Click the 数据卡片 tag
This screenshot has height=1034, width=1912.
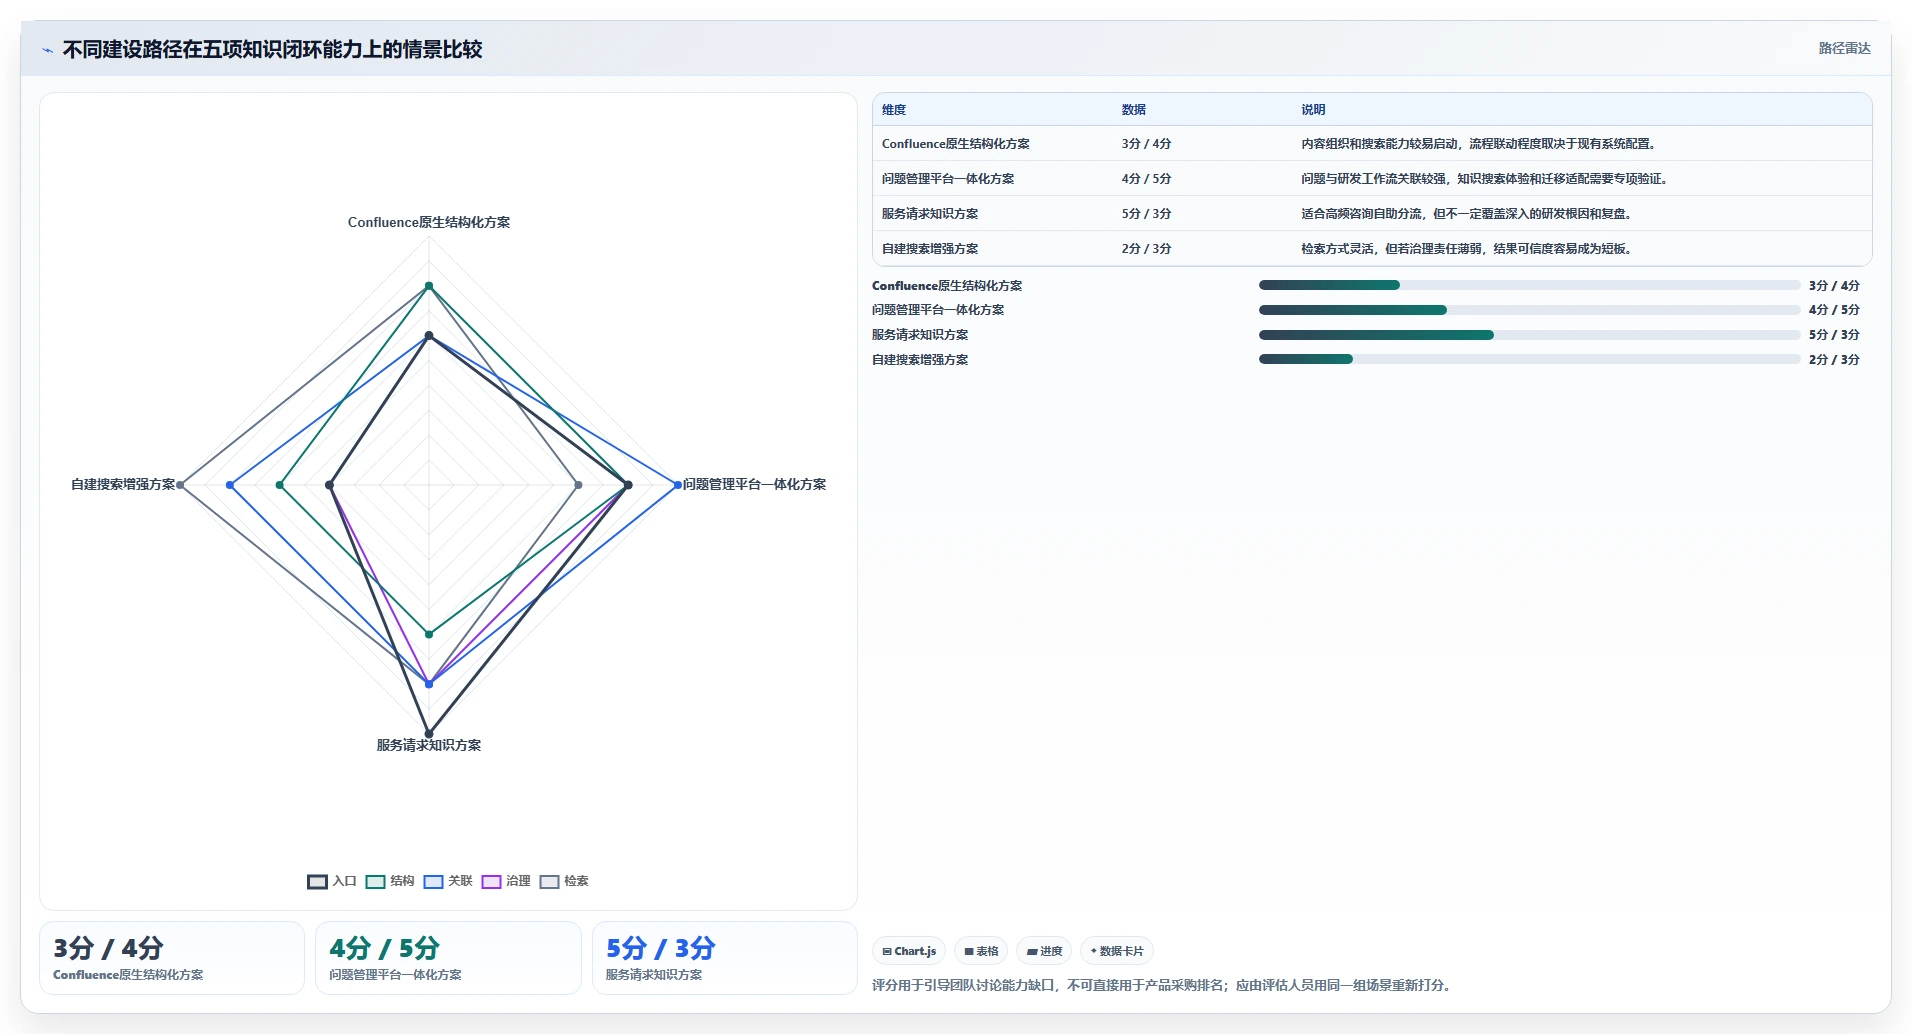coord(1117,951)
